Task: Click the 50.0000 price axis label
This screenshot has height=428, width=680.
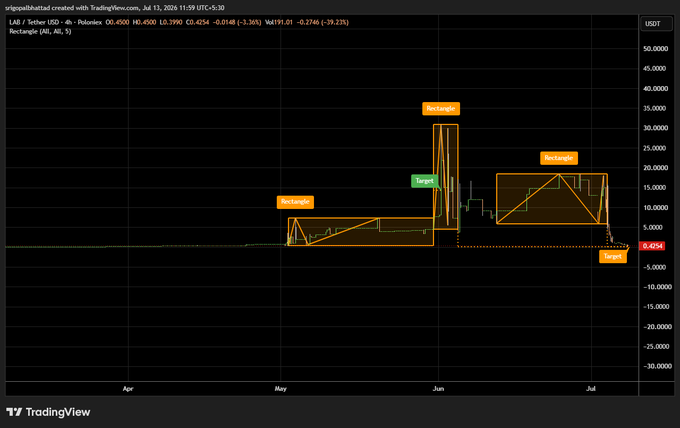Action: pyautogui.click(x=655, y=49)
